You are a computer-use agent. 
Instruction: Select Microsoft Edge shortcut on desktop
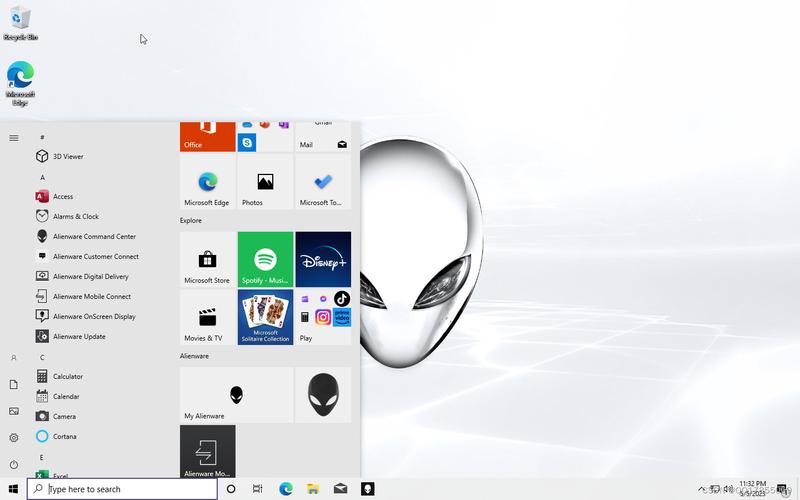[20, 83]
